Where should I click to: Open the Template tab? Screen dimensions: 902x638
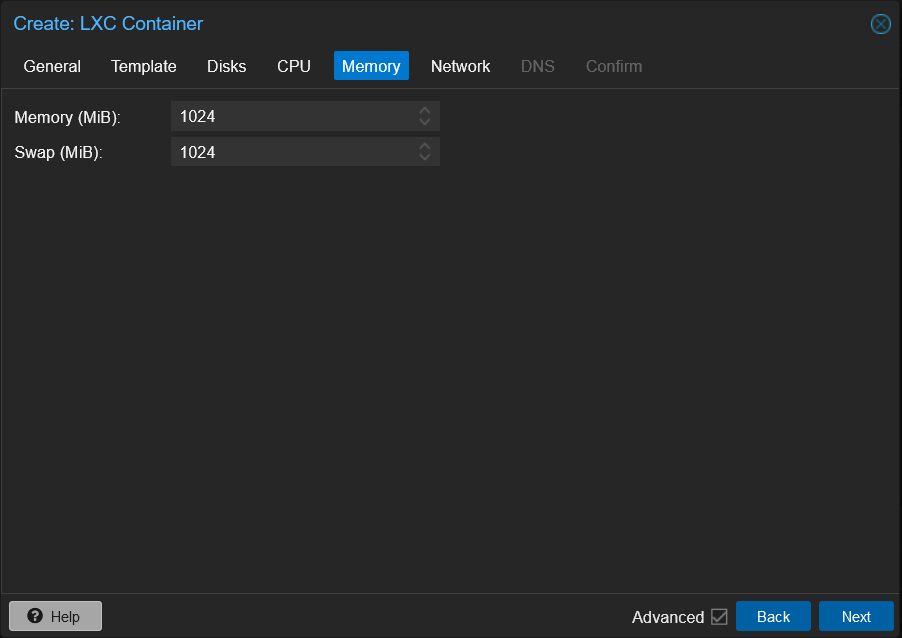click(143, 66)
